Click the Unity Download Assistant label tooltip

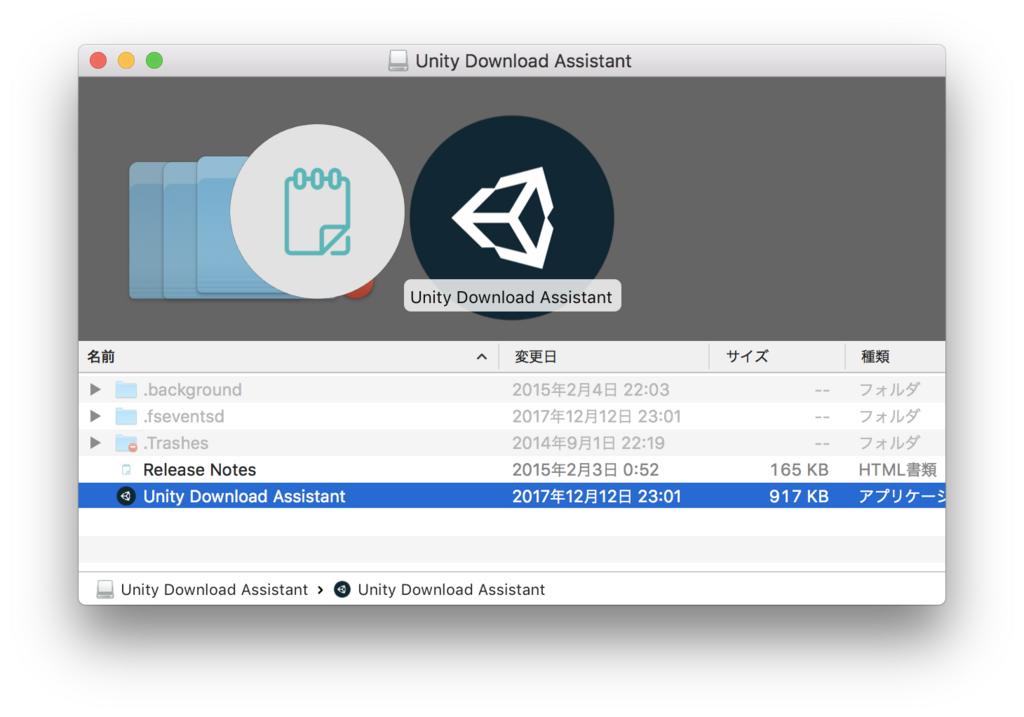pyautogui.click(x=512, y=296)
